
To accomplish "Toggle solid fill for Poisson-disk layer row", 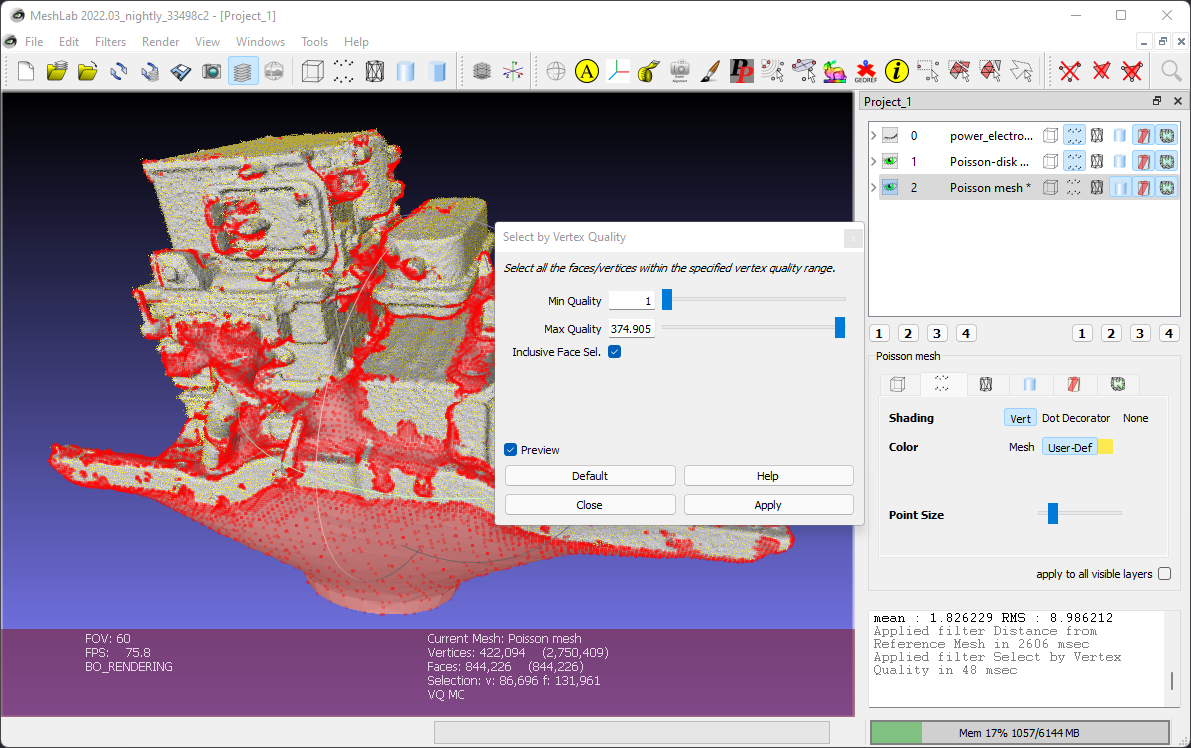I will coord(1120,162).
